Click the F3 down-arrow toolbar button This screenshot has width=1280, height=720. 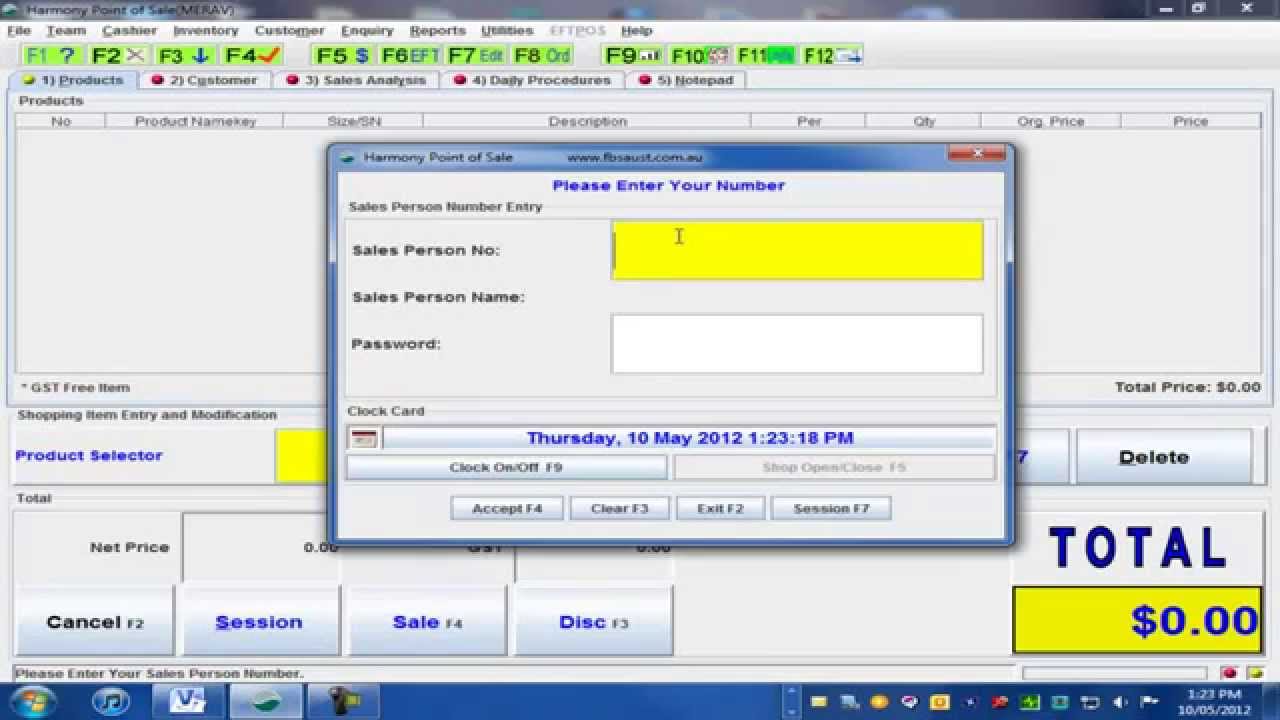pyautogui.click(x=184, y=55)
